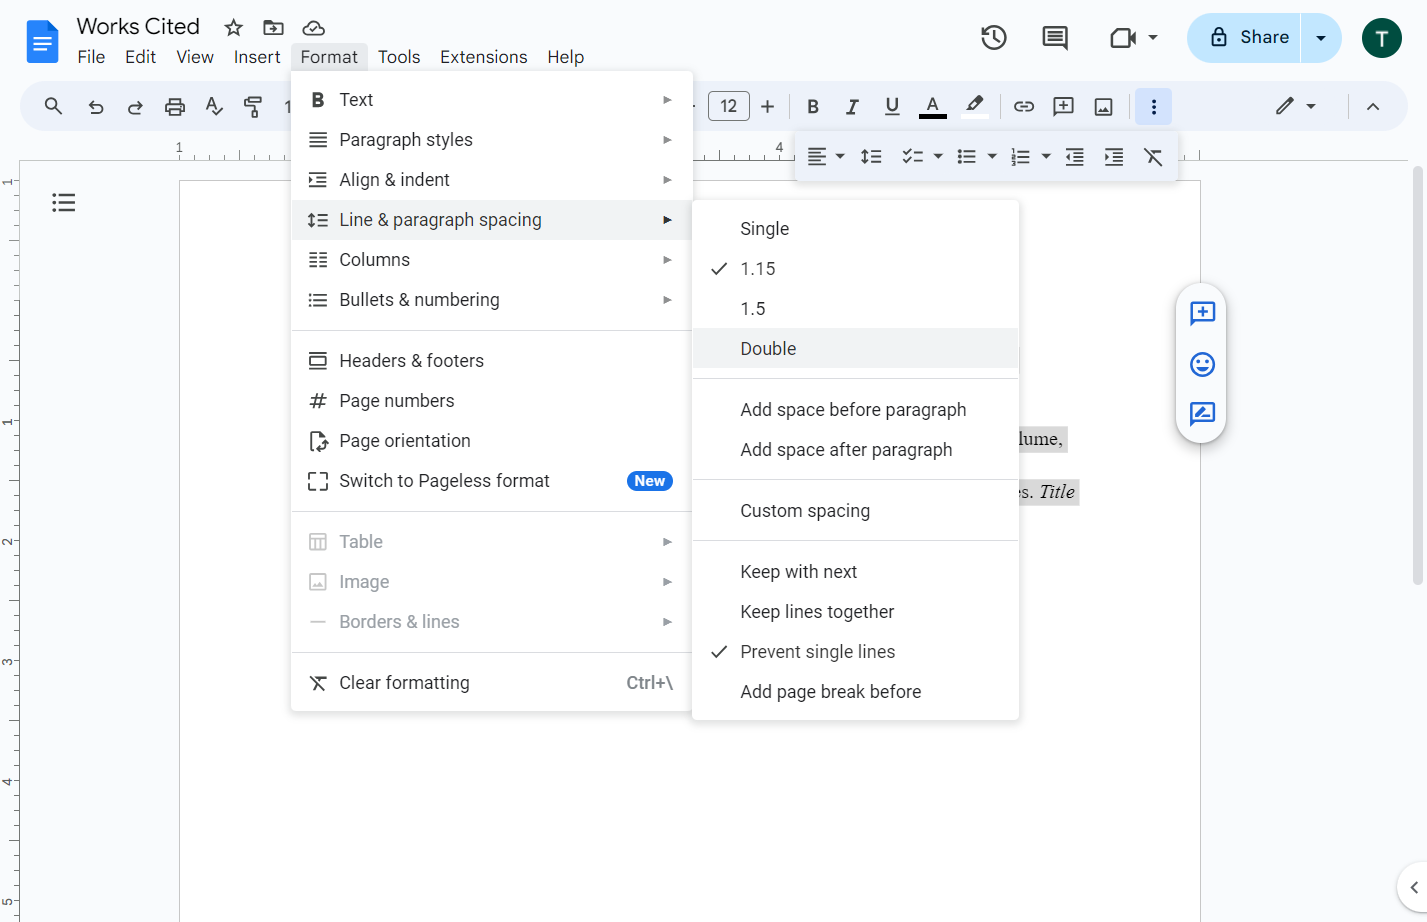Add a comment using toolbar icon
This screenshot has height=922, width=1427.
pyautogui.click(x=1064, y=106)
